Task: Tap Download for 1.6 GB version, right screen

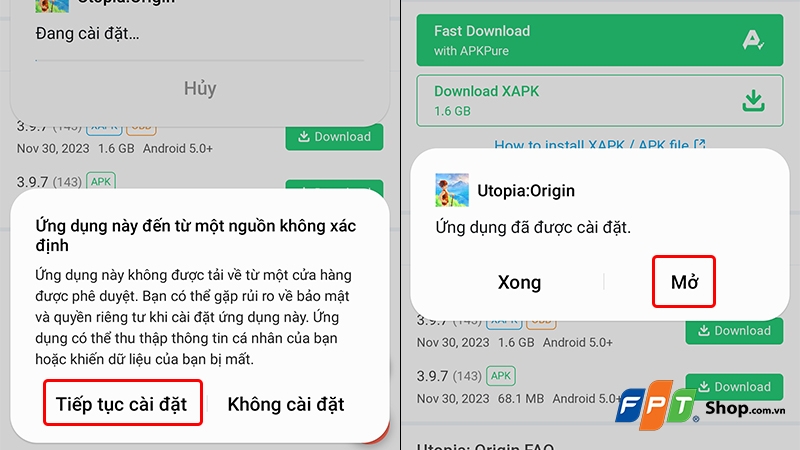Action: click(734, 331)
